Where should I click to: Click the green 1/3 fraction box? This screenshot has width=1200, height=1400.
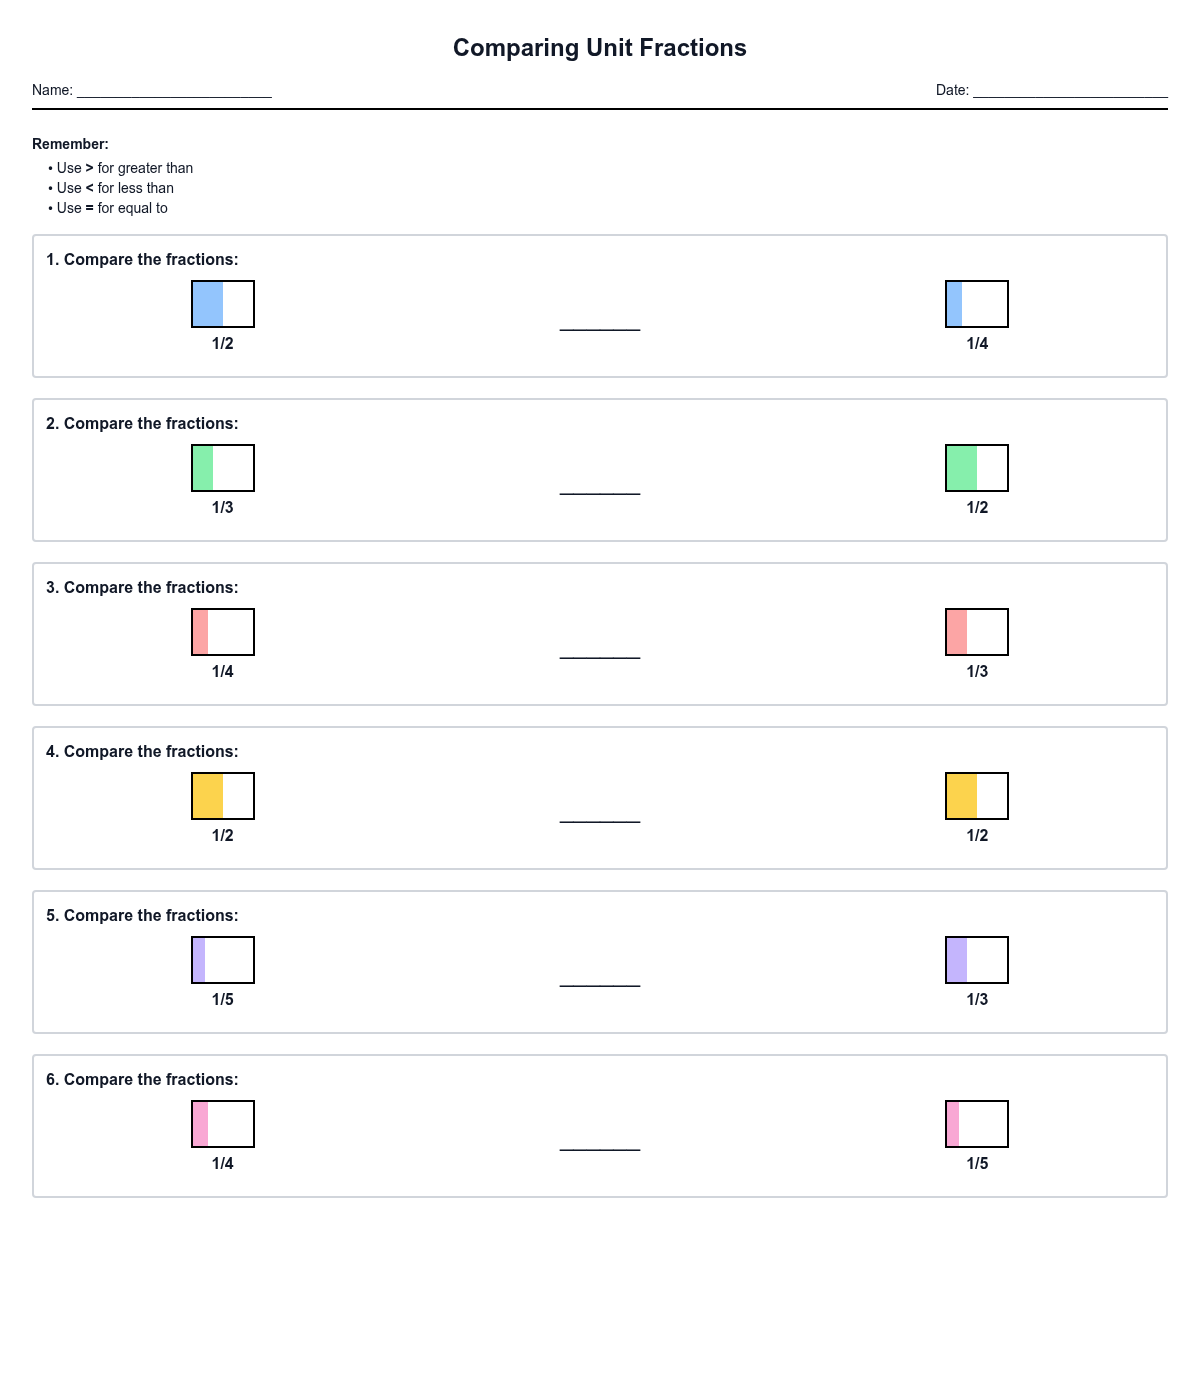click(223, 468)
